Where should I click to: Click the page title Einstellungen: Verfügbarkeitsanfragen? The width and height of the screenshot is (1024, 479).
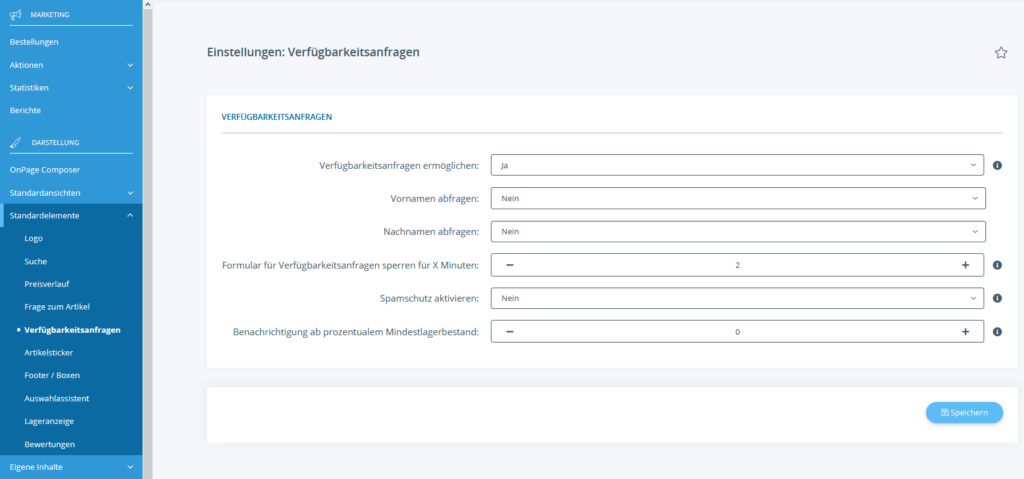(313, 52)
